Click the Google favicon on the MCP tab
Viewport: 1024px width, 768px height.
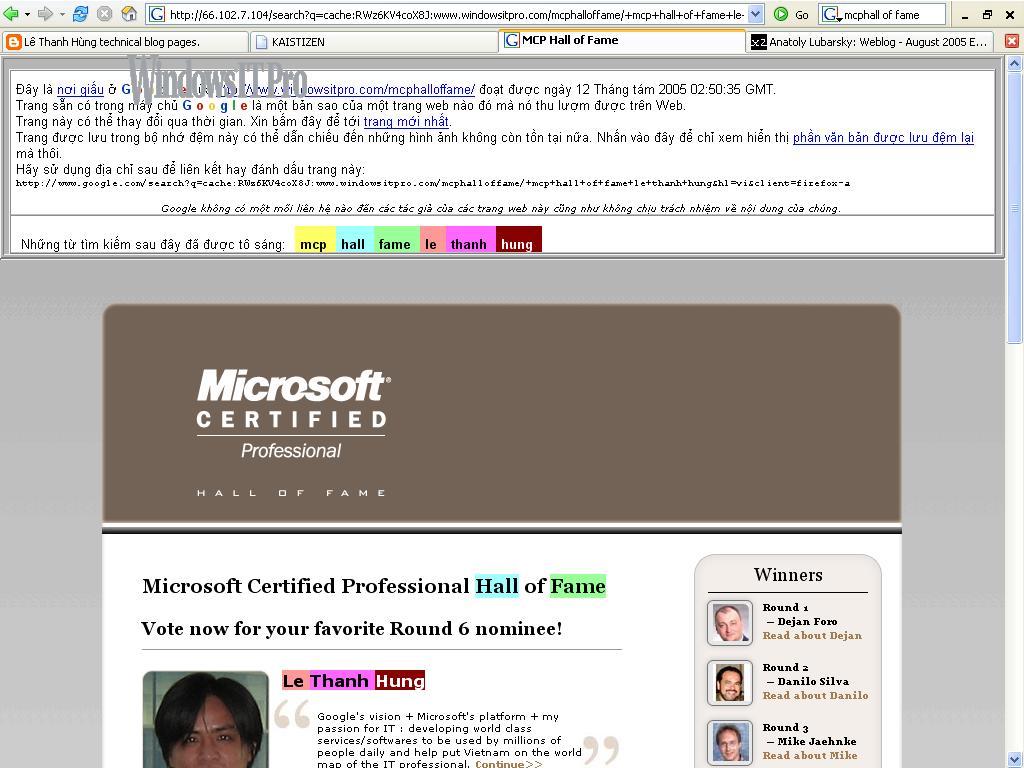[x=512, y=40]
